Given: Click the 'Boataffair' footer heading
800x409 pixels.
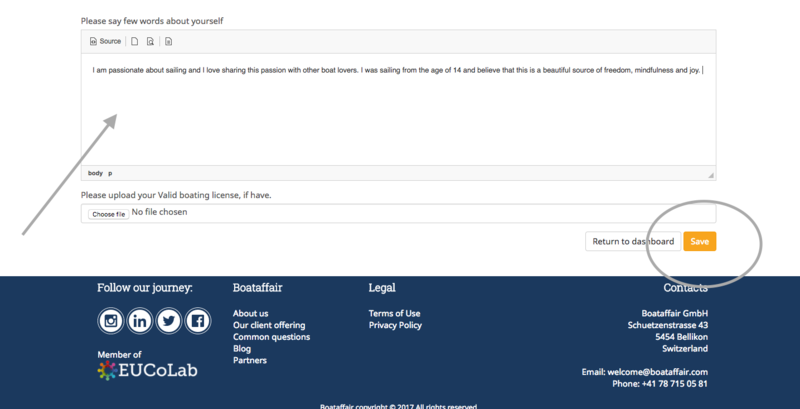Looking at the screenshot, I should click(x=258, y=288).
